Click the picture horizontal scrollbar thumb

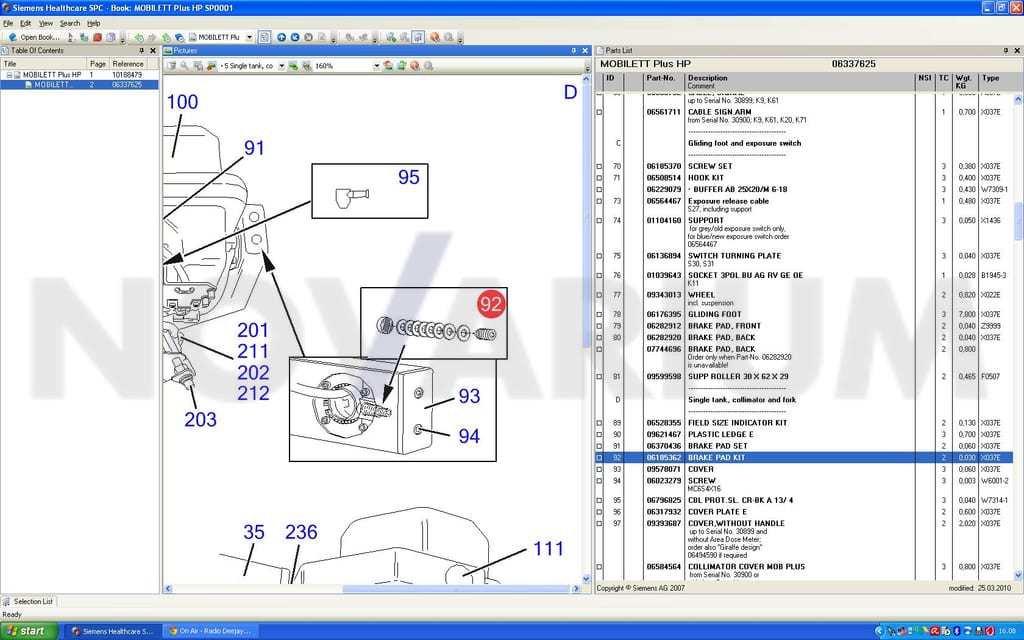(456, 589)
